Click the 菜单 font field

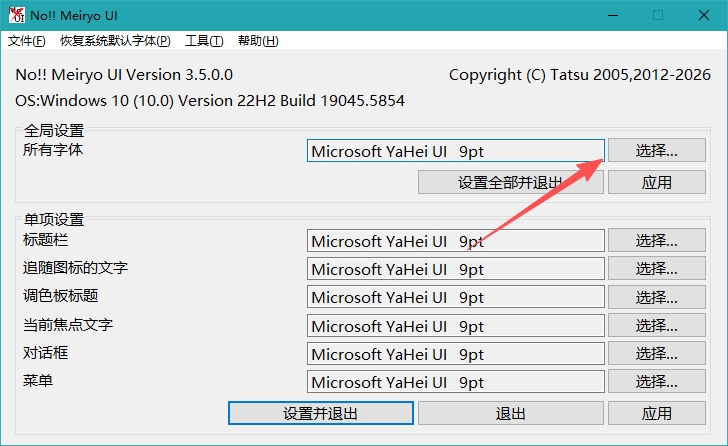pos(455,382)
